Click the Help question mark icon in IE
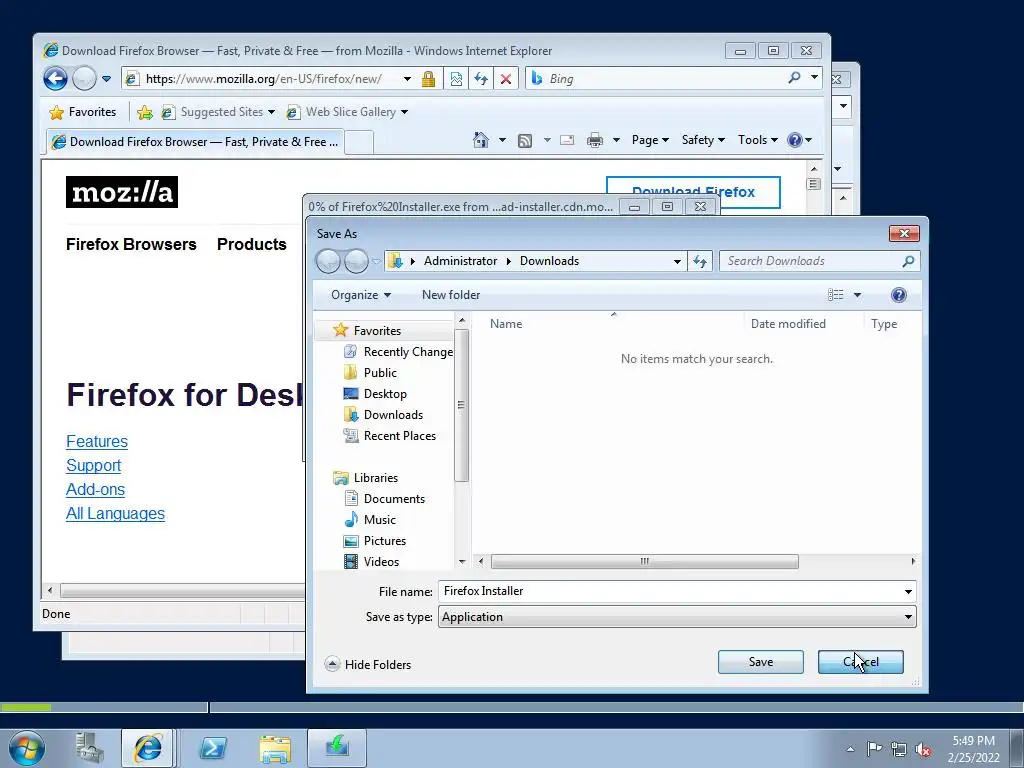Screen dimensions: 1024x768 [795, 140]
